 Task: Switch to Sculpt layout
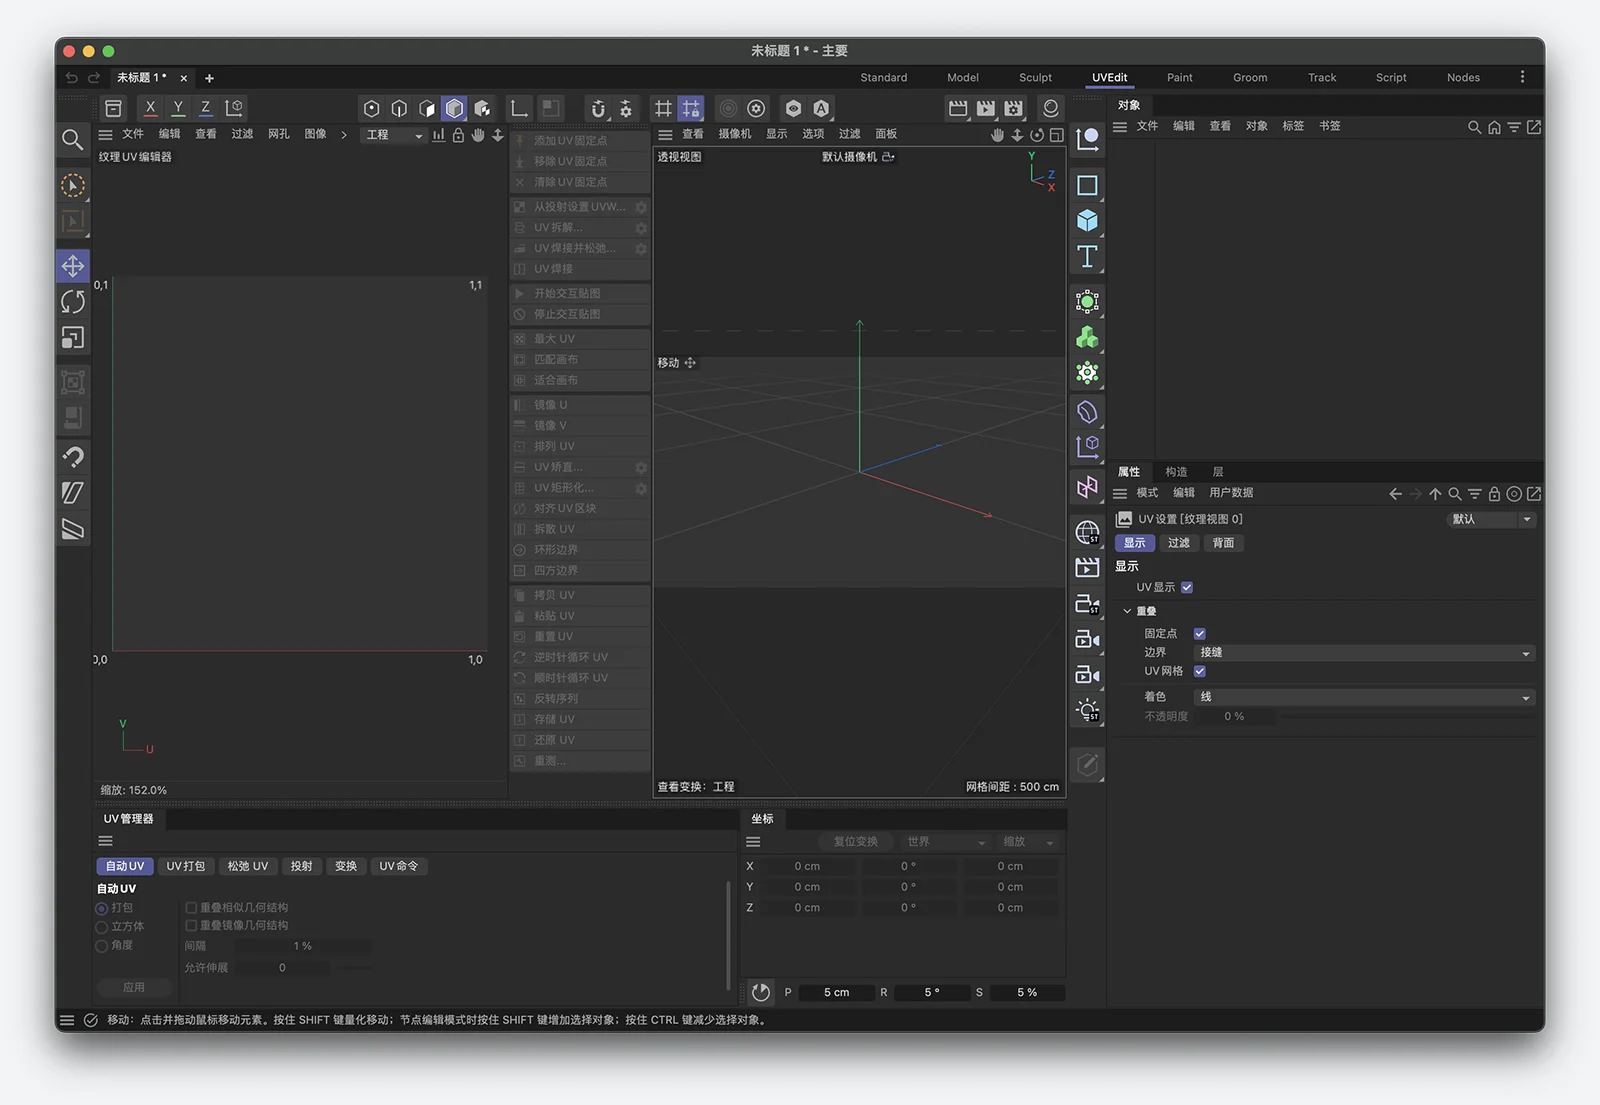(1035, 78)
